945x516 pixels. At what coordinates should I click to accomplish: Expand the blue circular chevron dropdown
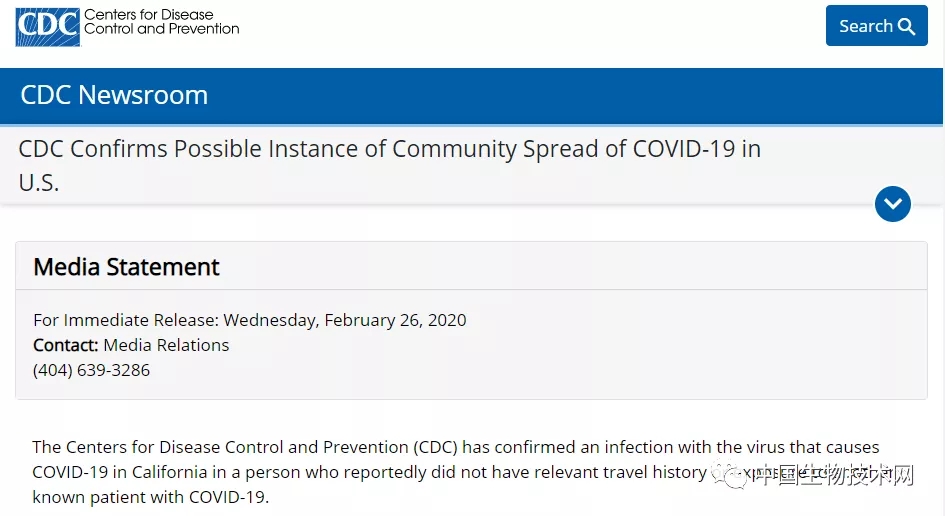pyautogui.click(x=893, y=204)
